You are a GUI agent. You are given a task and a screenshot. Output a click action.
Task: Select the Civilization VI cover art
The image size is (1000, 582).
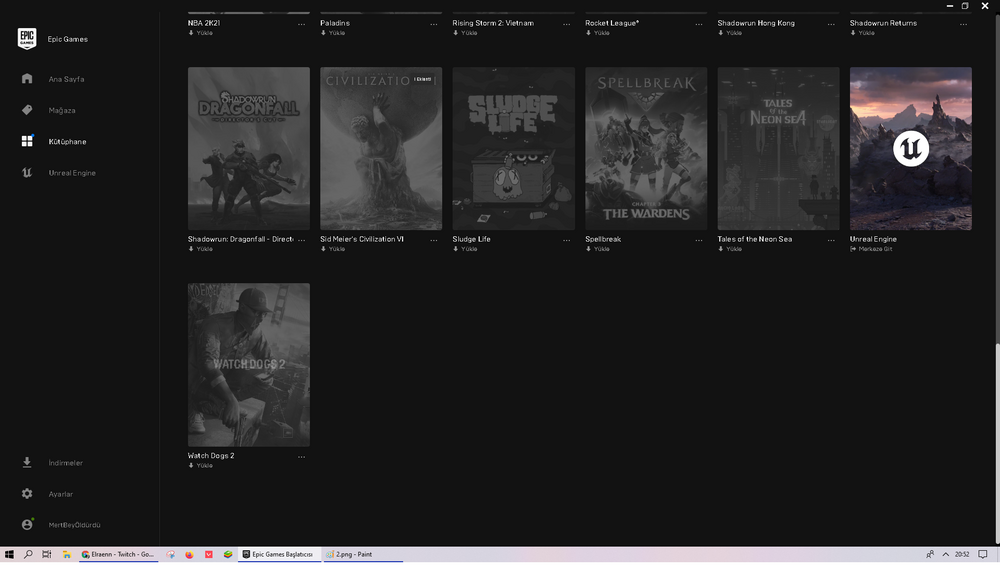click(381, 149)
